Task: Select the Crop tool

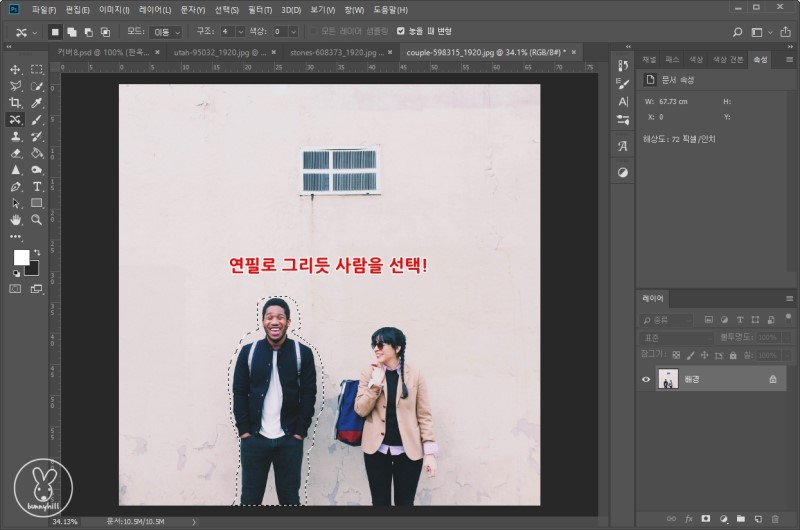Action: pyautogui.click(x=15, y=103)
